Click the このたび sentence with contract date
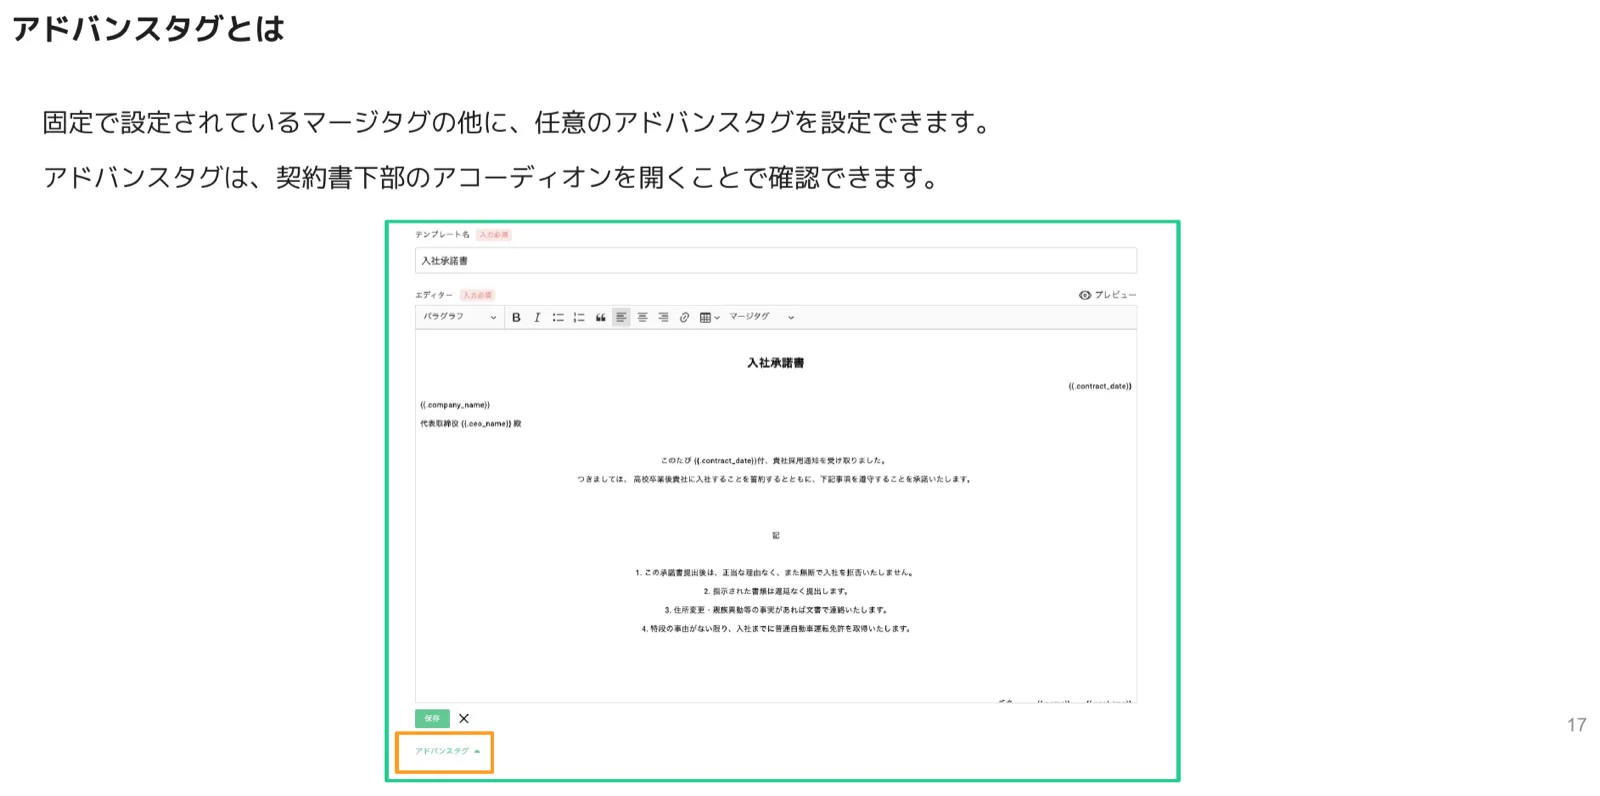The image size is (1600, 796). point(774,461)
